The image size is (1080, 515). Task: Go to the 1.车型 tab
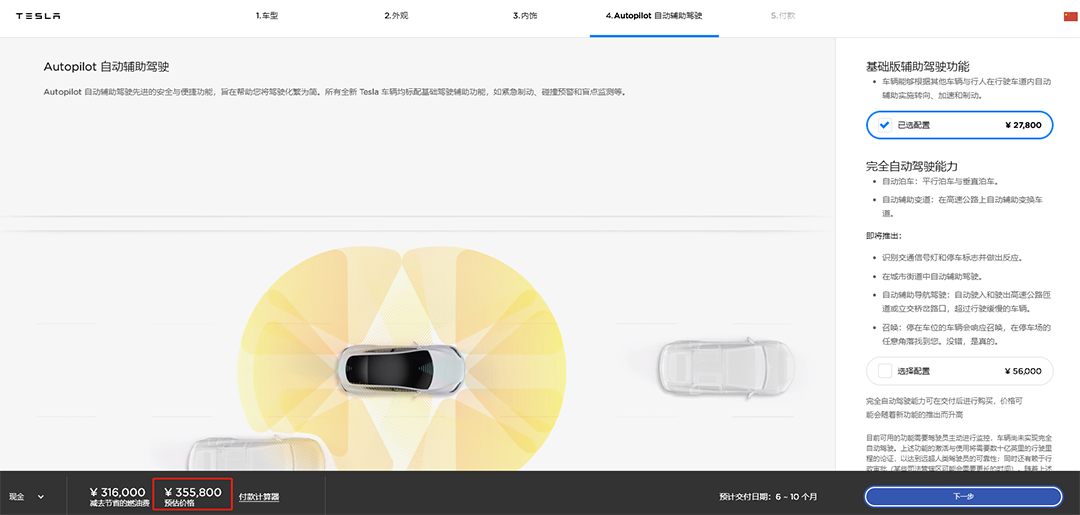point(267,16)
